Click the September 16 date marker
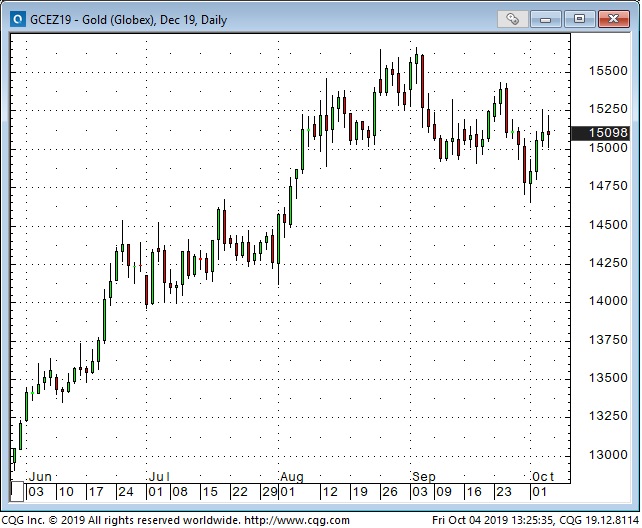The width and height of the screenshot is (642, 528). (x=474, y=492)
